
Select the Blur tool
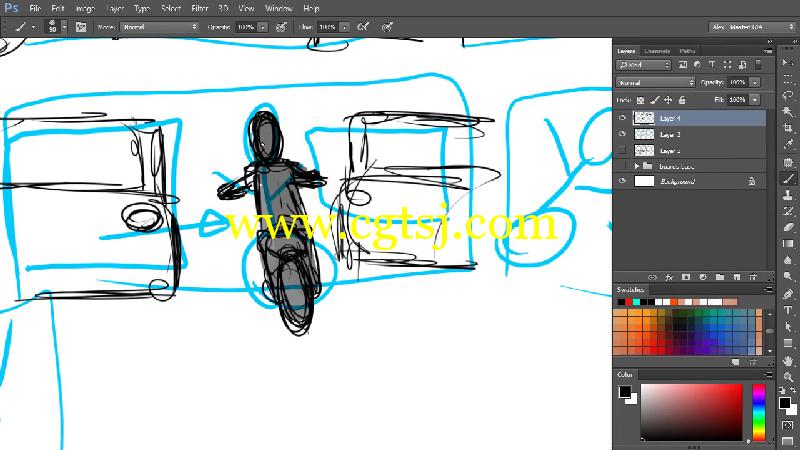pyautogui.click(x=788, y=260)
